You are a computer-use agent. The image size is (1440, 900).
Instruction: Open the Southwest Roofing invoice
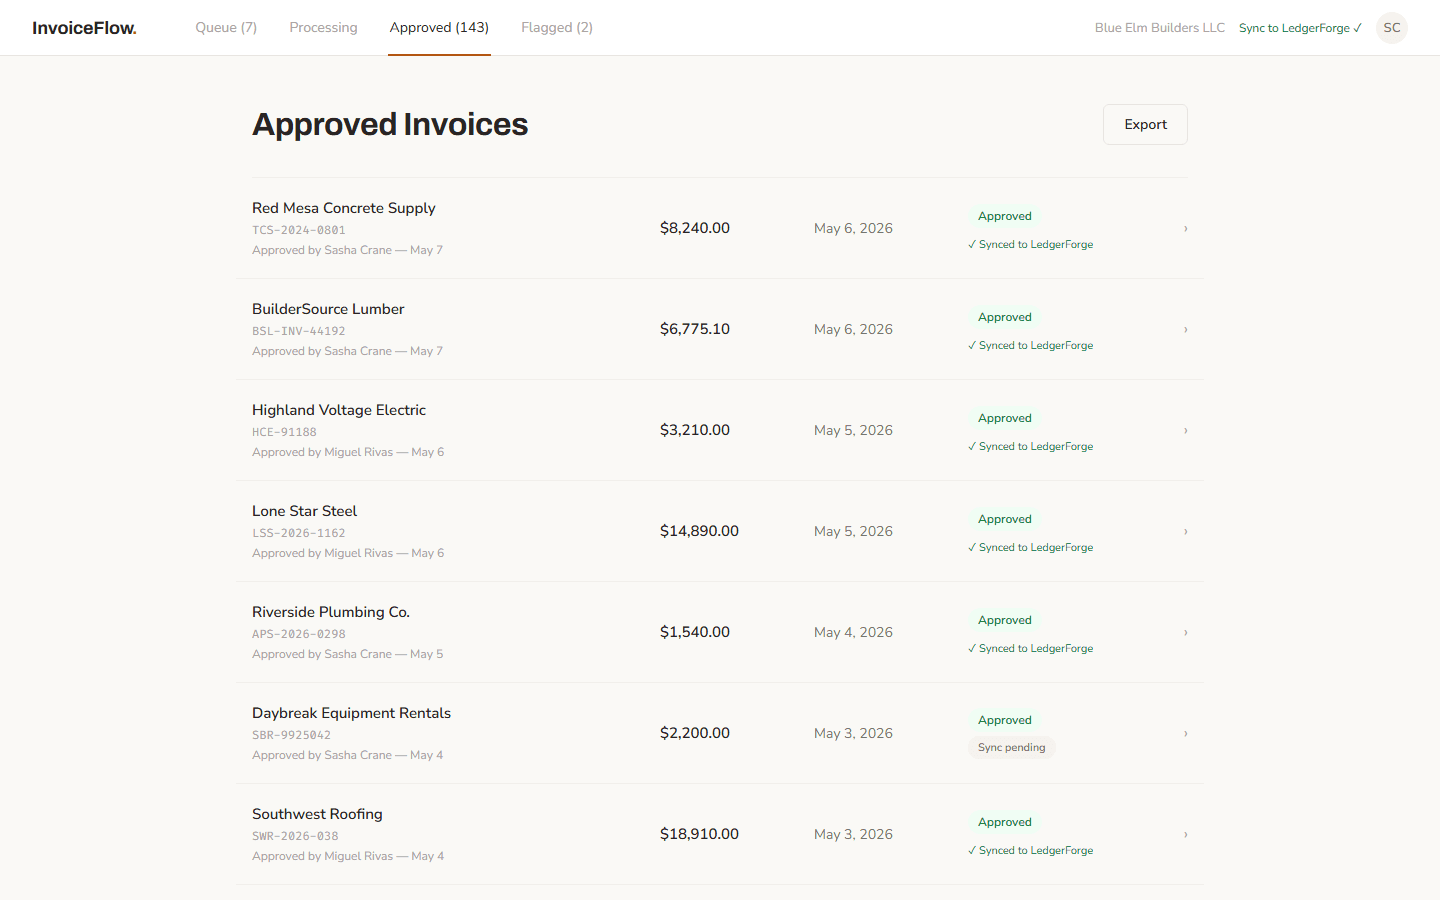[x=720, y=835]
